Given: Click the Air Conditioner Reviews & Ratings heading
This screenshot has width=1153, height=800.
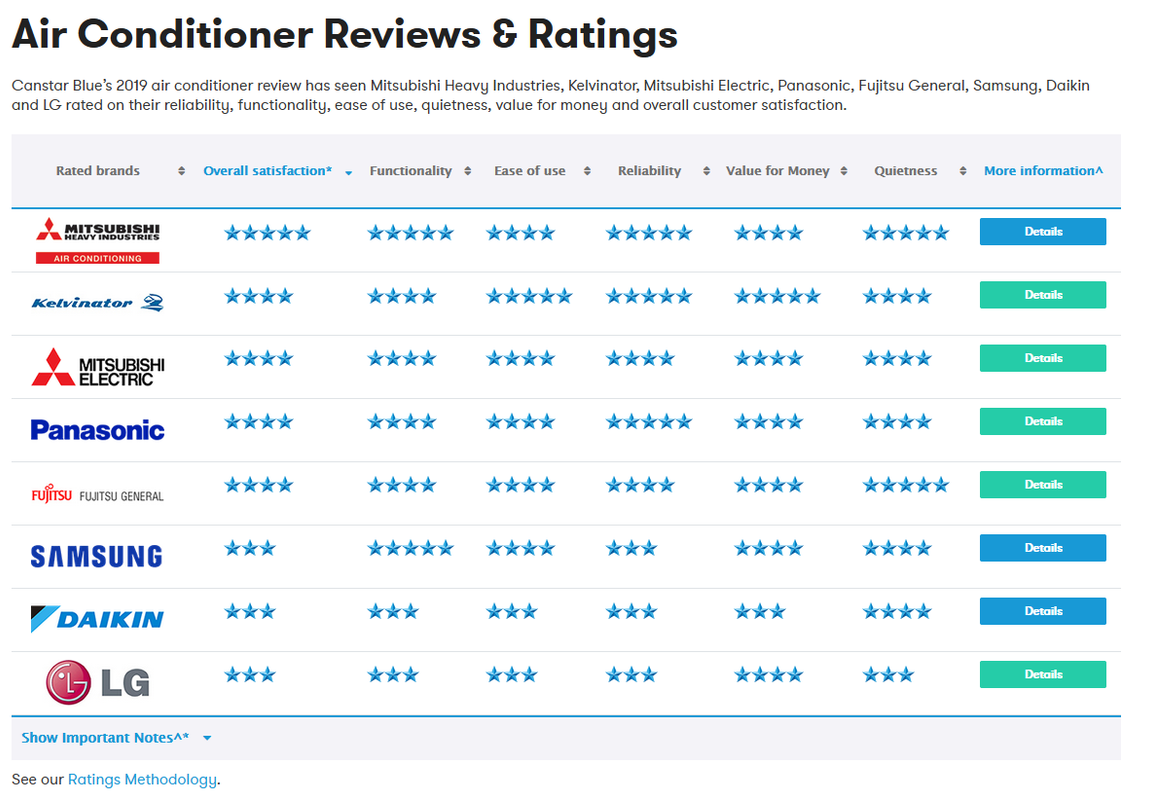Looking at the screenshot, I should (x=344, y=34).
